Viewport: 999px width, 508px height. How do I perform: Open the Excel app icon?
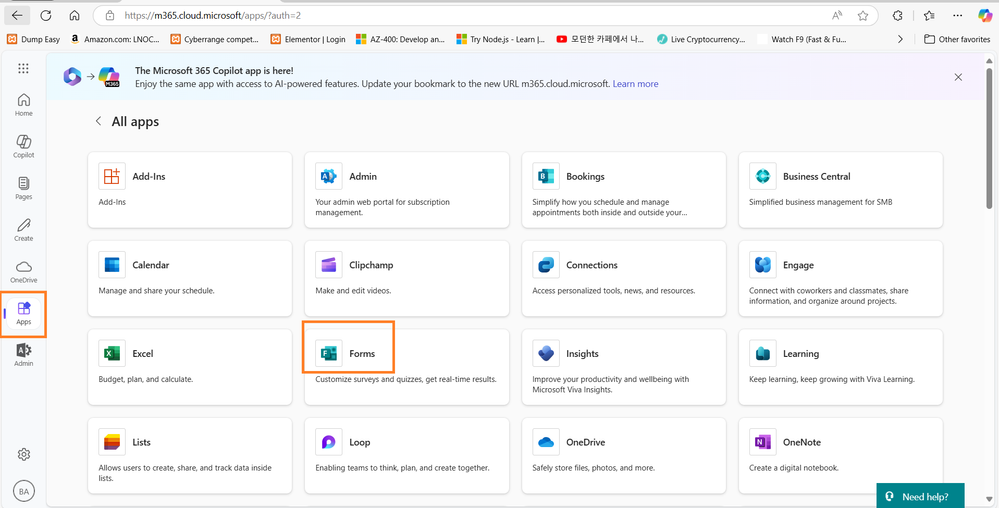point(111,354)
